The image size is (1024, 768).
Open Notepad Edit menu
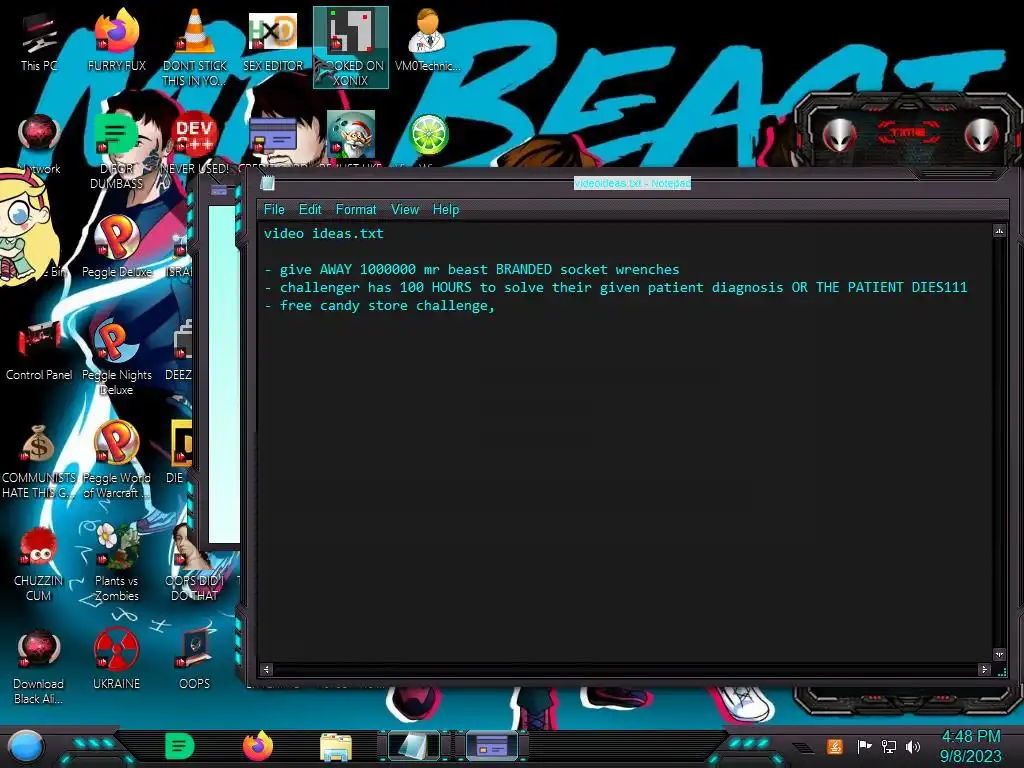(310, 209)
